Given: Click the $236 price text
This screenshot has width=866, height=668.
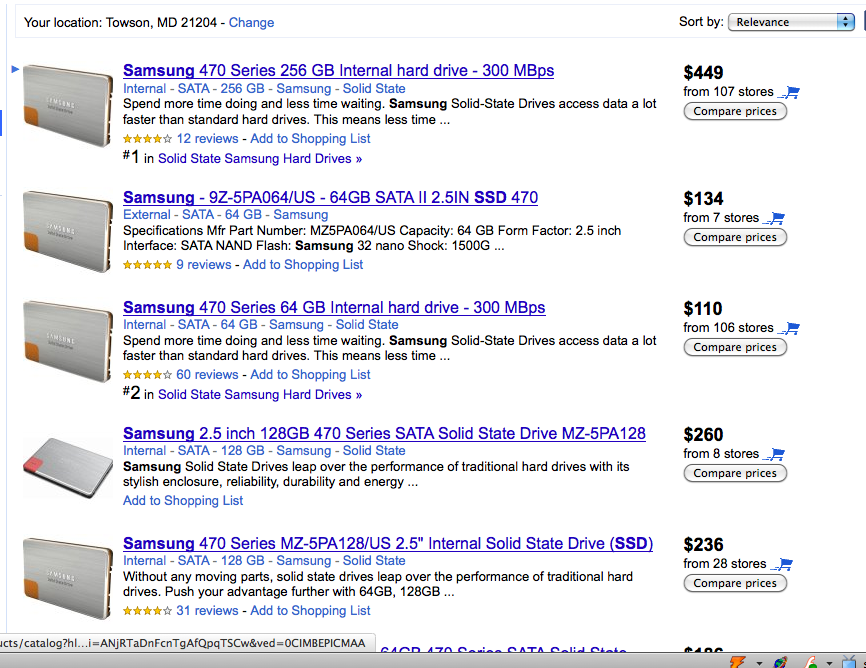Looking at the screenshot, I should 703,545.
